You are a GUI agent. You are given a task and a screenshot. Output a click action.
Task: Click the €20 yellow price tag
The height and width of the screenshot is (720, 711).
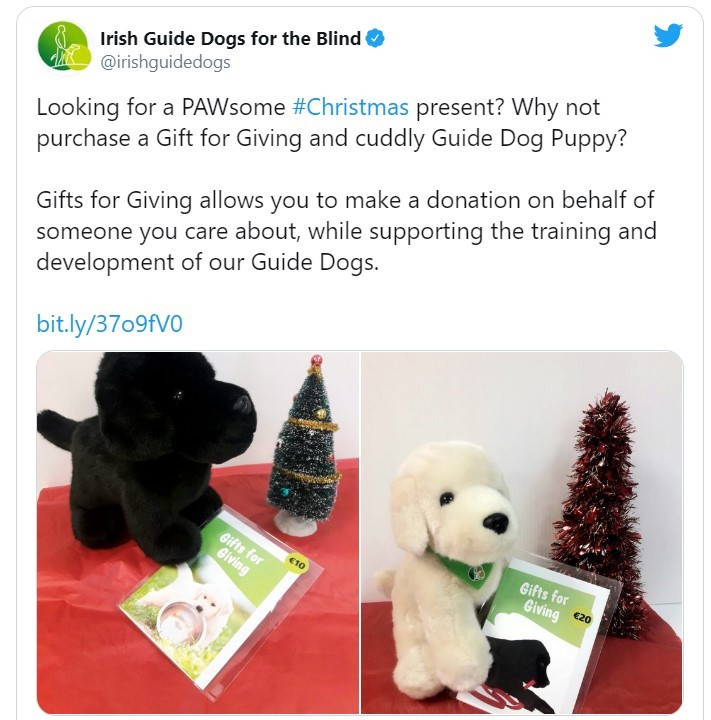tap(582, 618)
